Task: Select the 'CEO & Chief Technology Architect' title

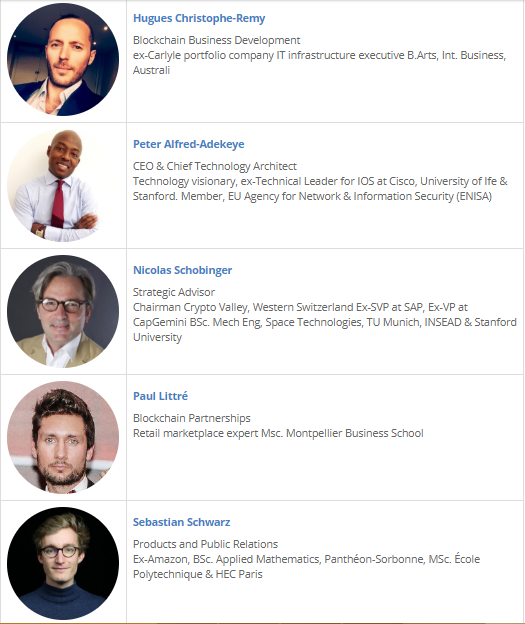Action: 215,166
